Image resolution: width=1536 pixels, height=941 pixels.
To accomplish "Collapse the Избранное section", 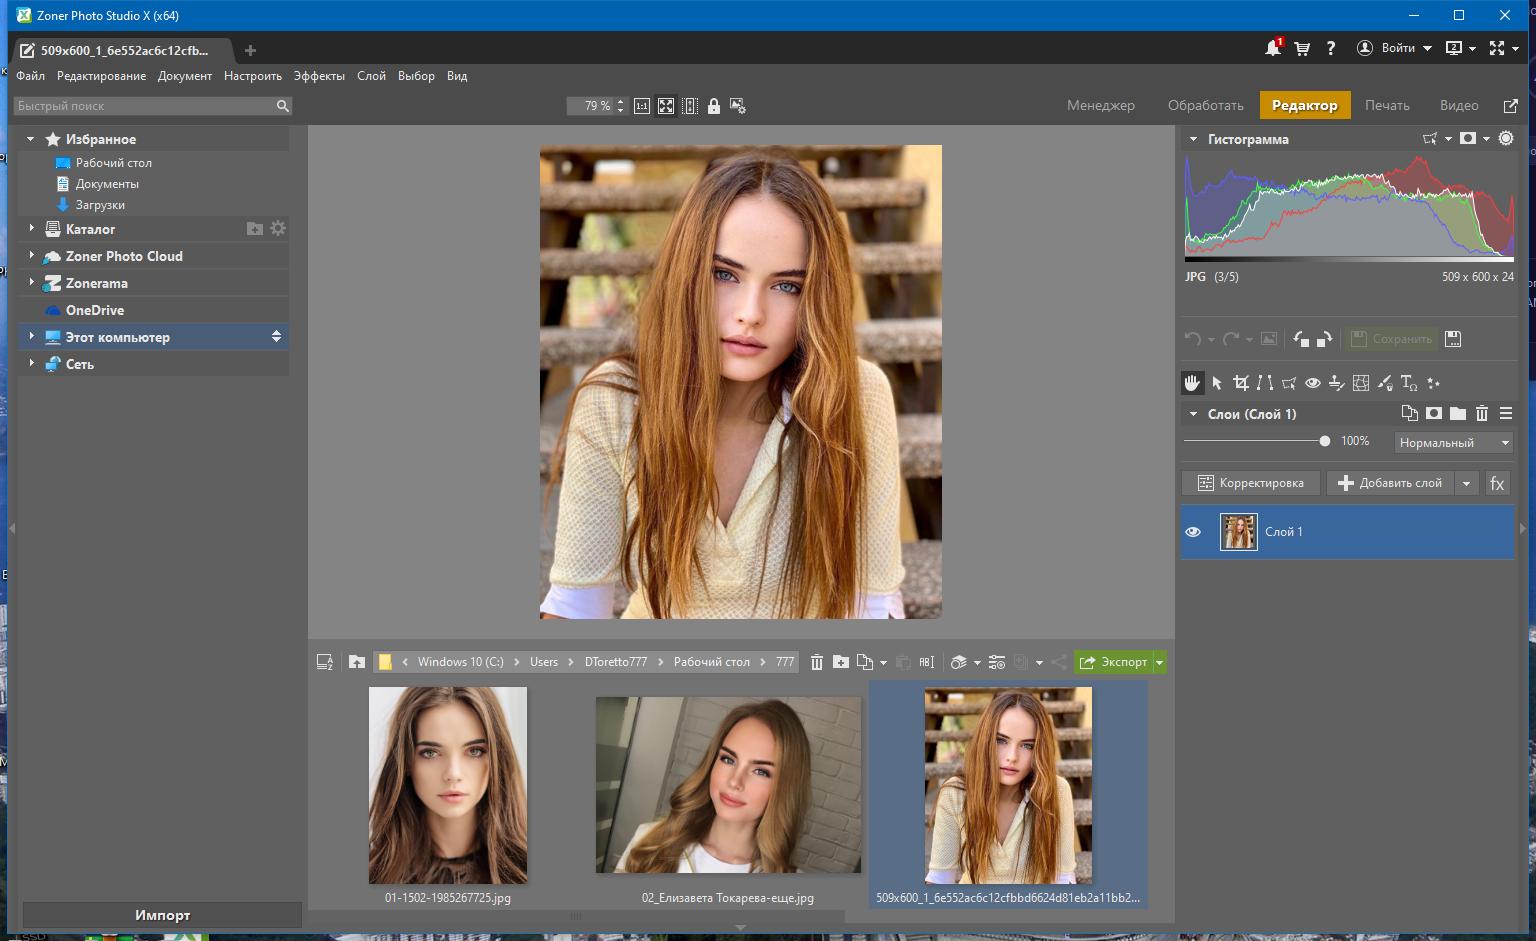I will (31, 139).
